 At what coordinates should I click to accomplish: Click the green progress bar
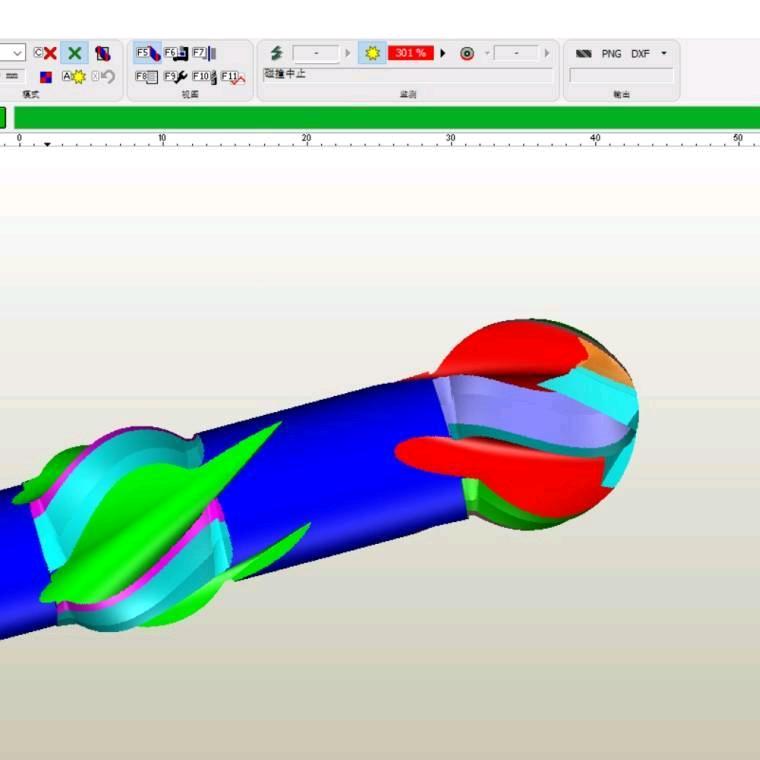pos(380,117)
